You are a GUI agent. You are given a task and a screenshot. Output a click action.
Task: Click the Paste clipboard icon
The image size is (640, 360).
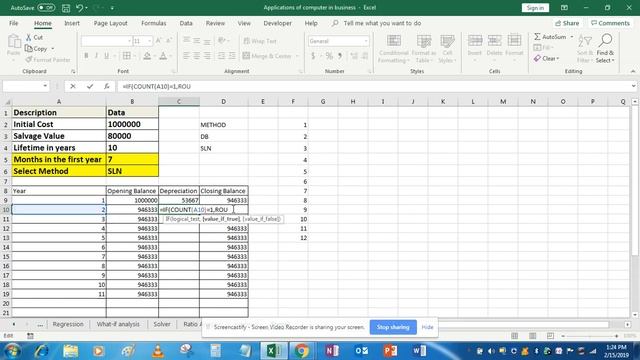click(14, 42)
